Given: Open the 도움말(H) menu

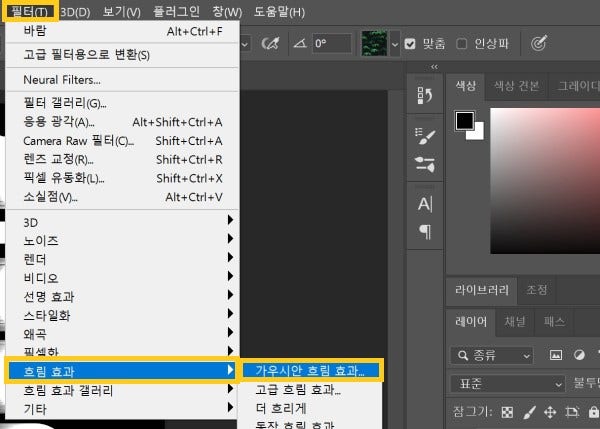Looking at the screenshot, I should [x=279, y=12].
